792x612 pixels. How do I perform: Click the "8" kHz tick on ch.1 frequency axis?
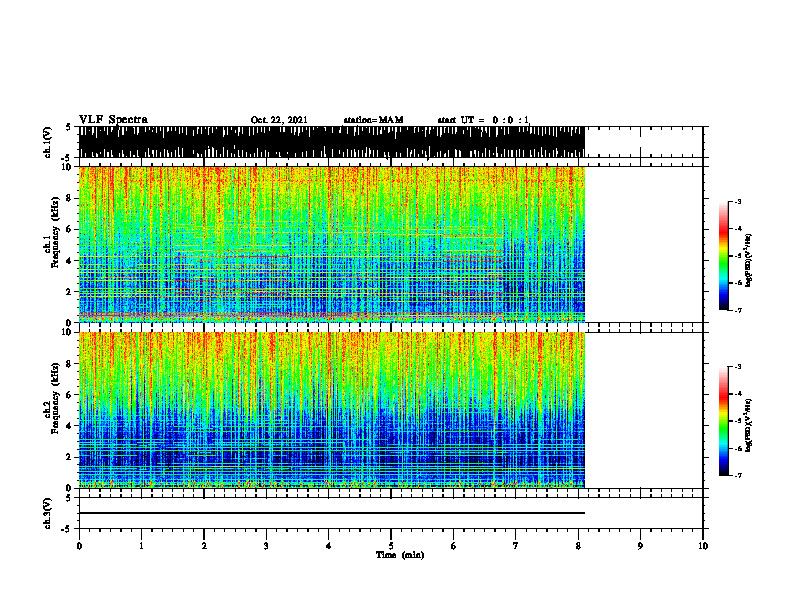[70, 198]
